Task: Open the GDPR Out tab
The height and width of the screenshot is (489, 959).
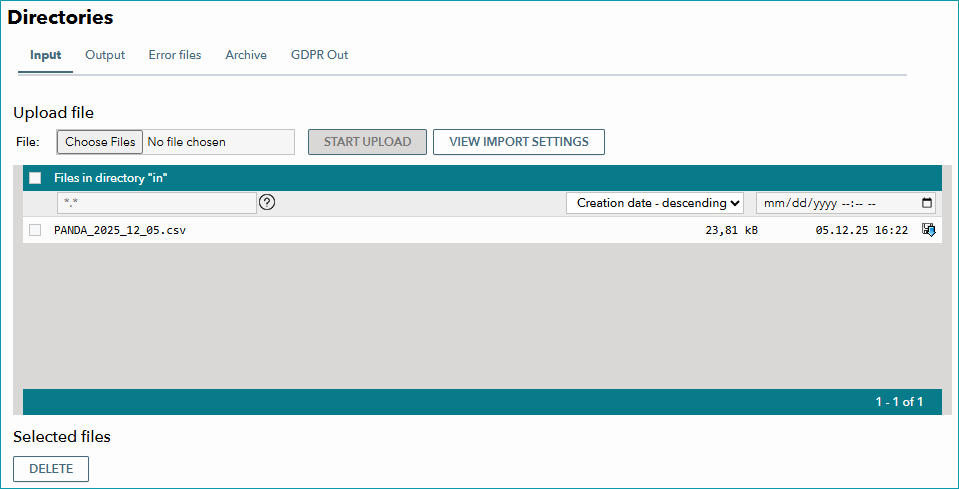Action: click(320, 55)
